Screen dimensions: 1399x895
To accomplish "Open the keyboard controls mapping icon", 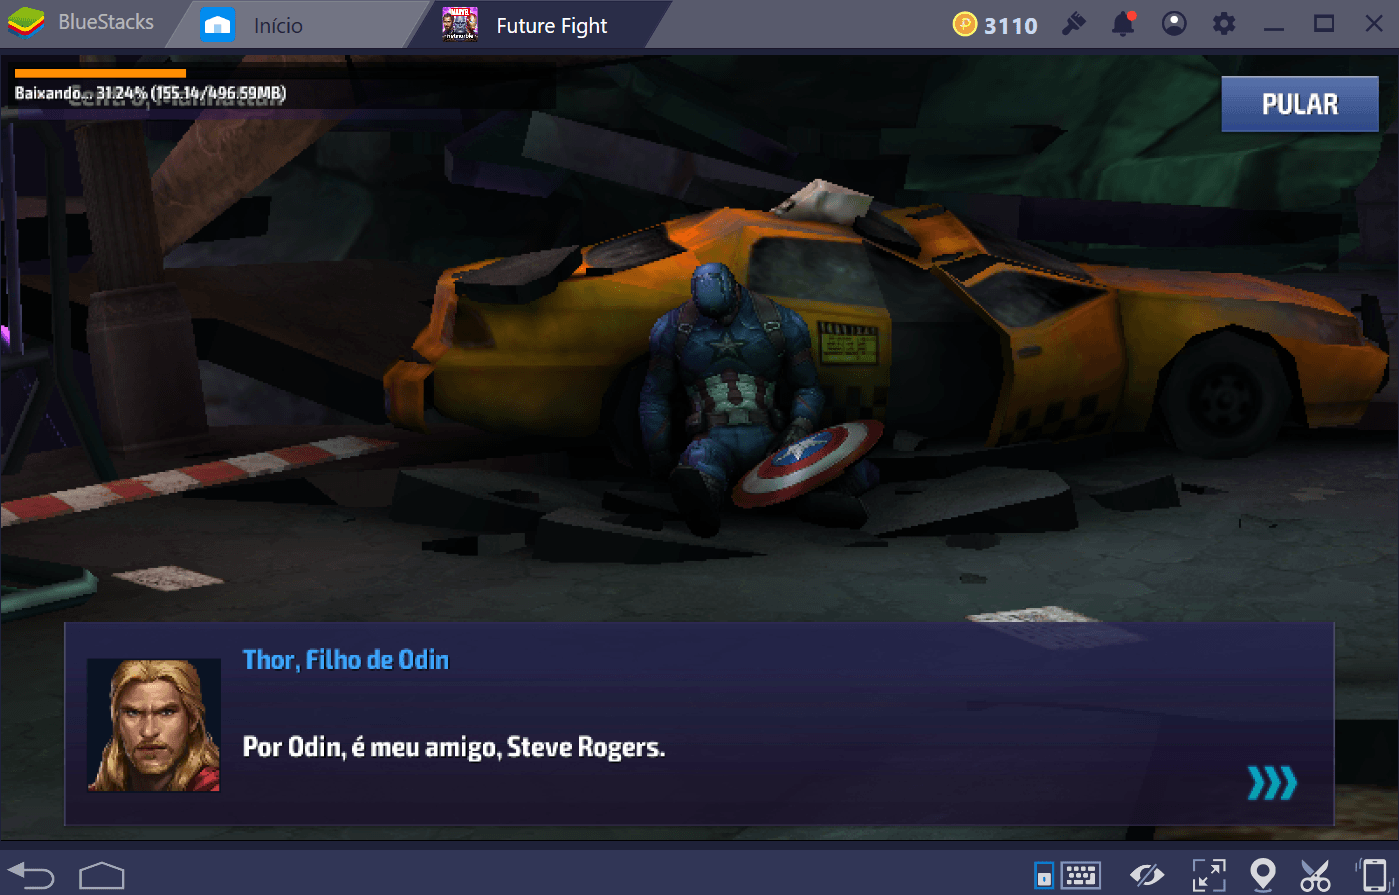I will pyautogui.click(x=1081, y=875).
